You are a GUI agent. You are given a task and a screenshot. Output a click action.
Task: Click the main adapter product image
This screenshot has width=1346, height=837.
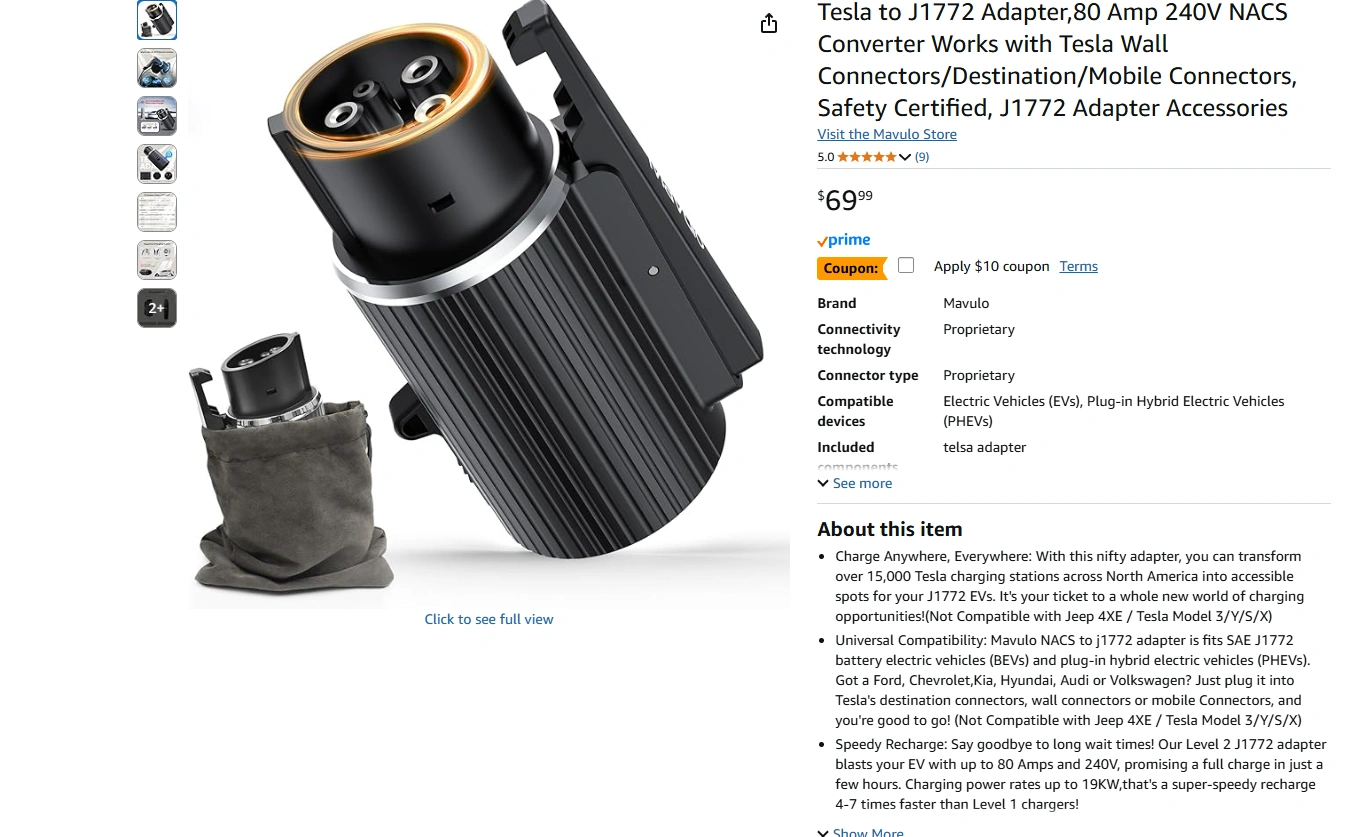(489, 300)
